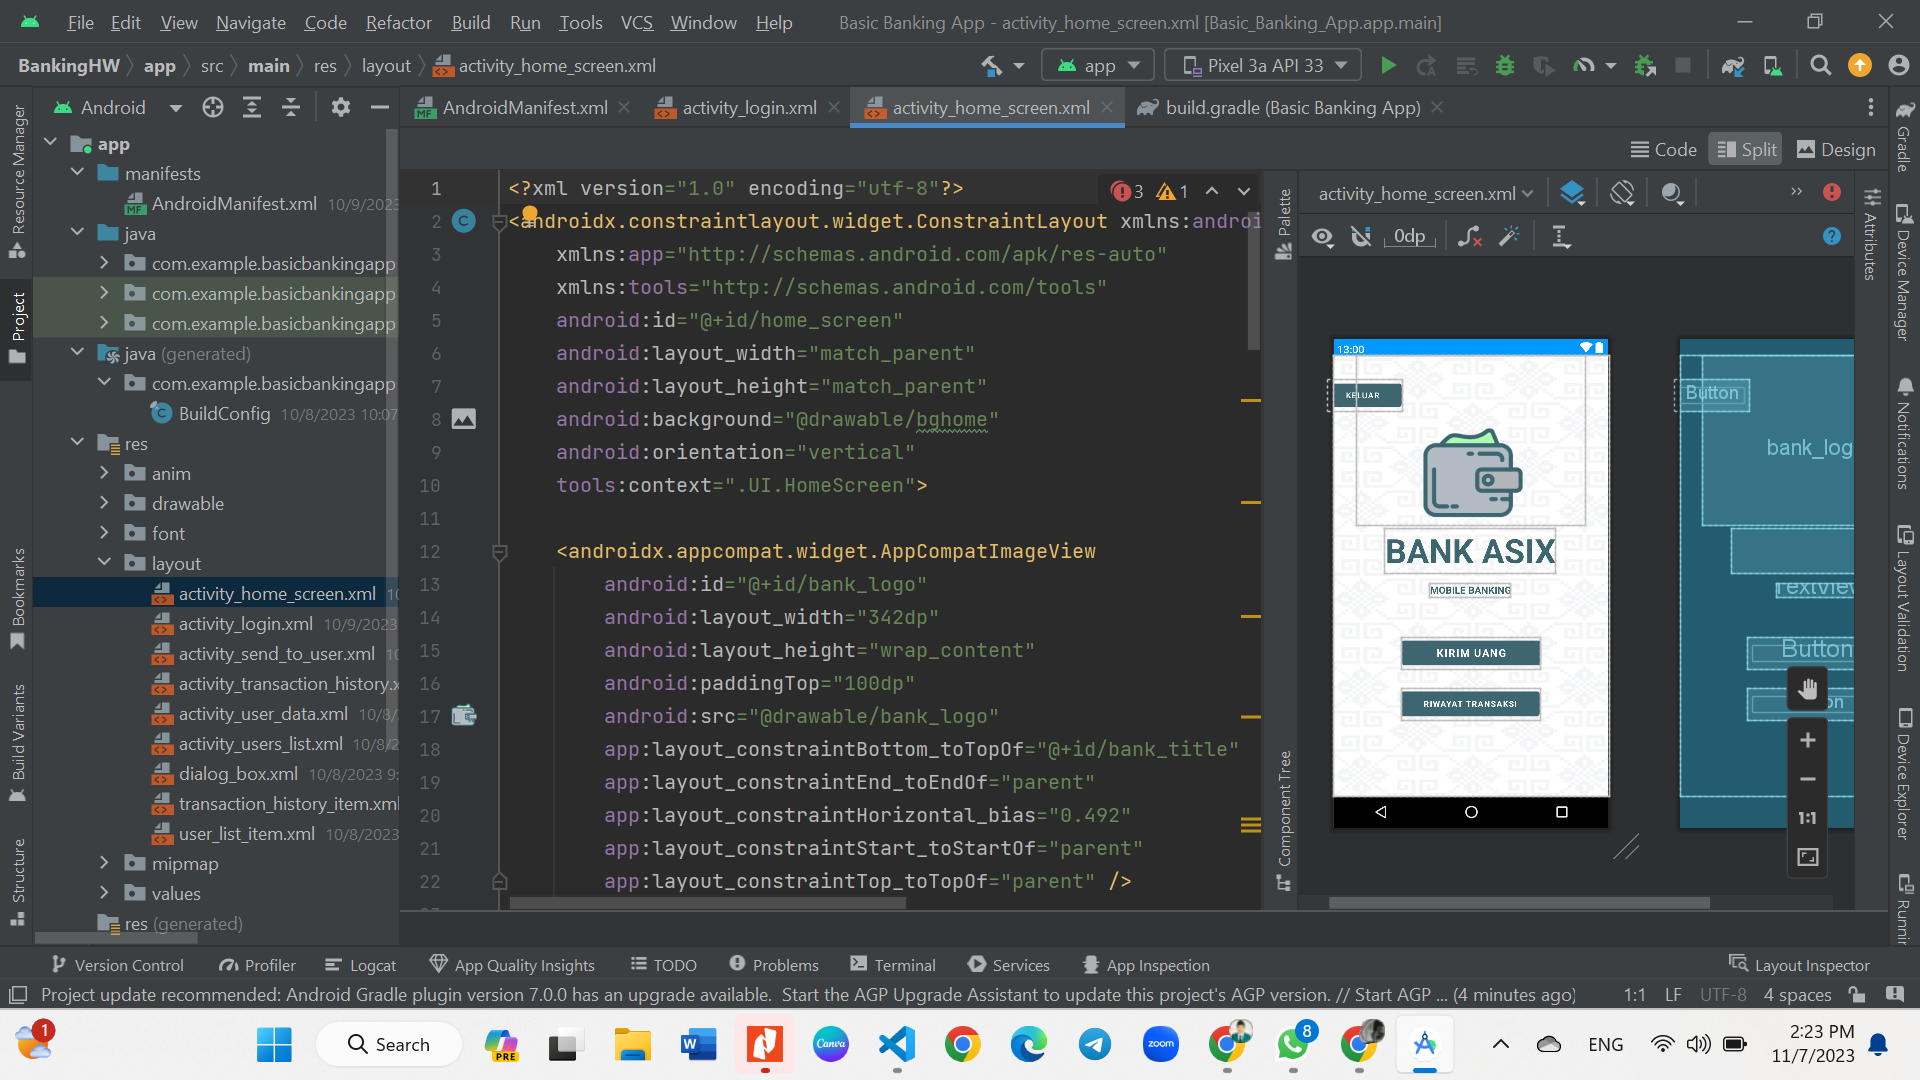Open the Pixel 3a API 33 device dropdown
The width and height of the screenshot is (1920, 1080).
tap(1264, 66)
